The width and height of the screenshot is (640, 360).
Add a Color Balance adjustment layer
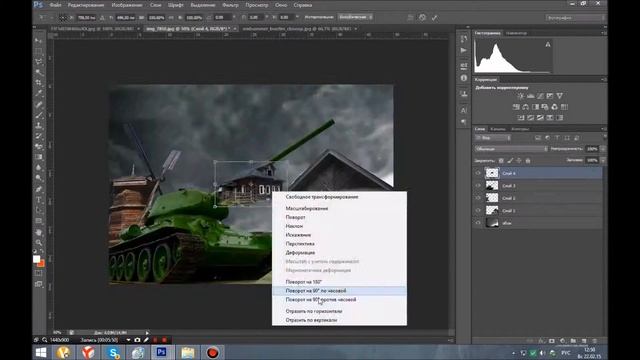(x=526, y=107)
